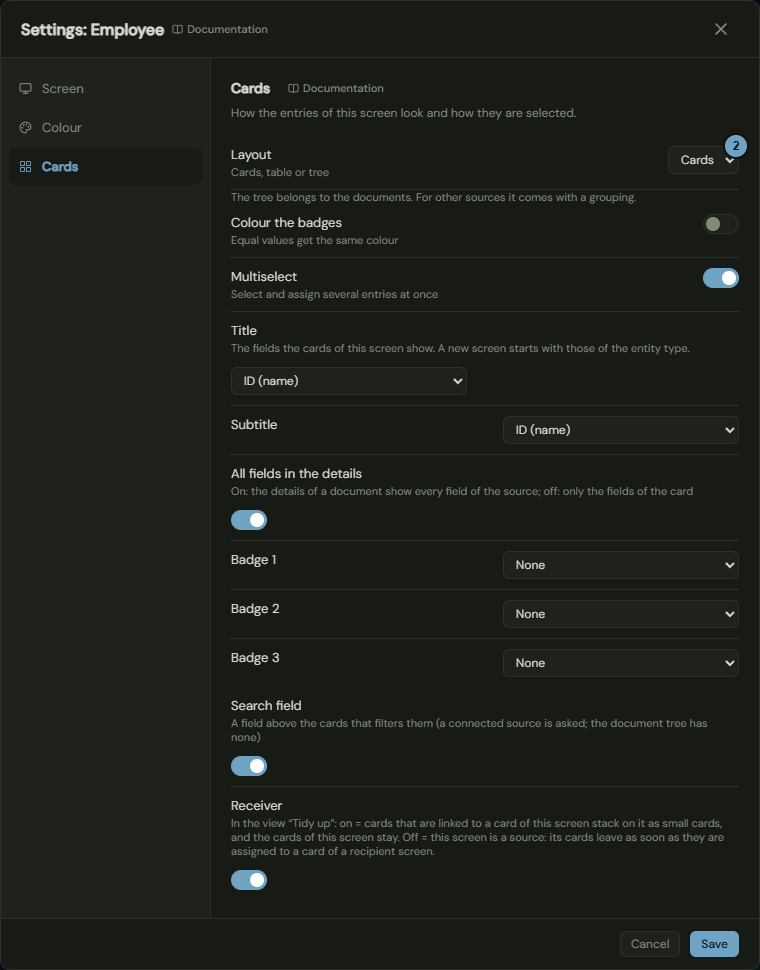Click the 'Settings: Employee' dialog title
The width and height of the screenshot is (760, 970).
(92, 30)
